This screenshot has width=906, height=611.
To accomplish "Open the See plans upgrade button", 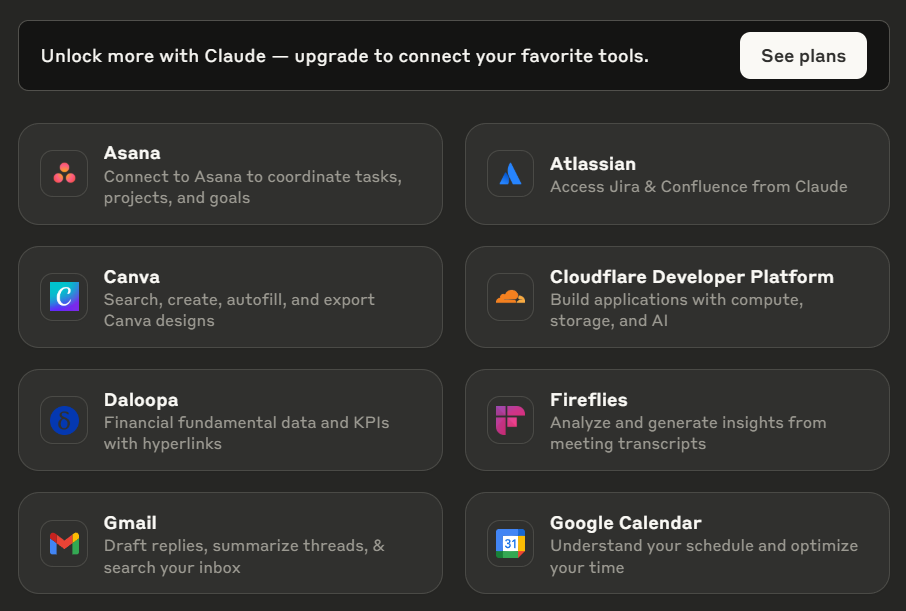I will [803, 55].
